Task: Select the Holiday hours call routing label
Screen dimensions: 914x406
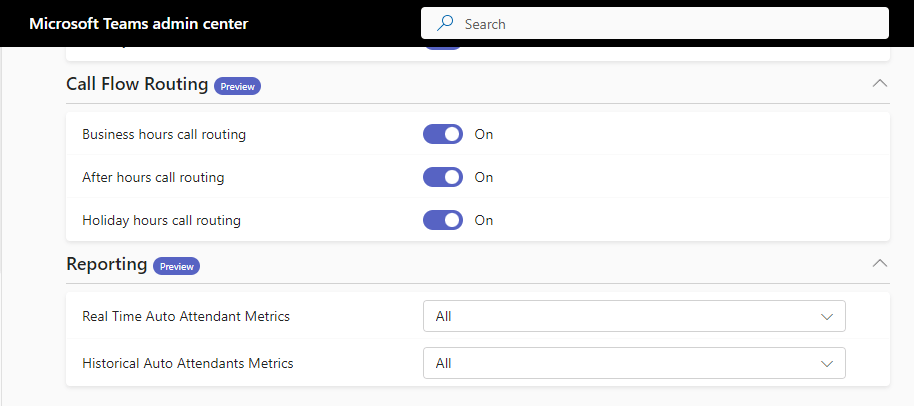Action: (161, 220)
